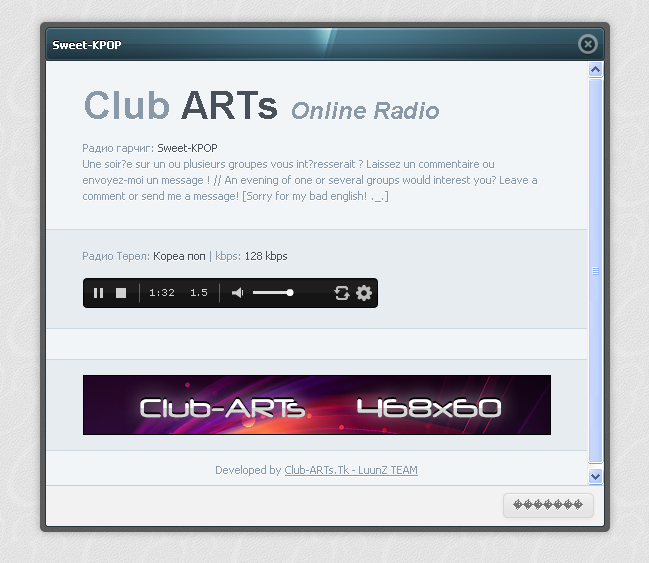Viewport: 649px width, 563px height.
Task: Click the elapsed time 1:32 display
Action: pos(162,293)
